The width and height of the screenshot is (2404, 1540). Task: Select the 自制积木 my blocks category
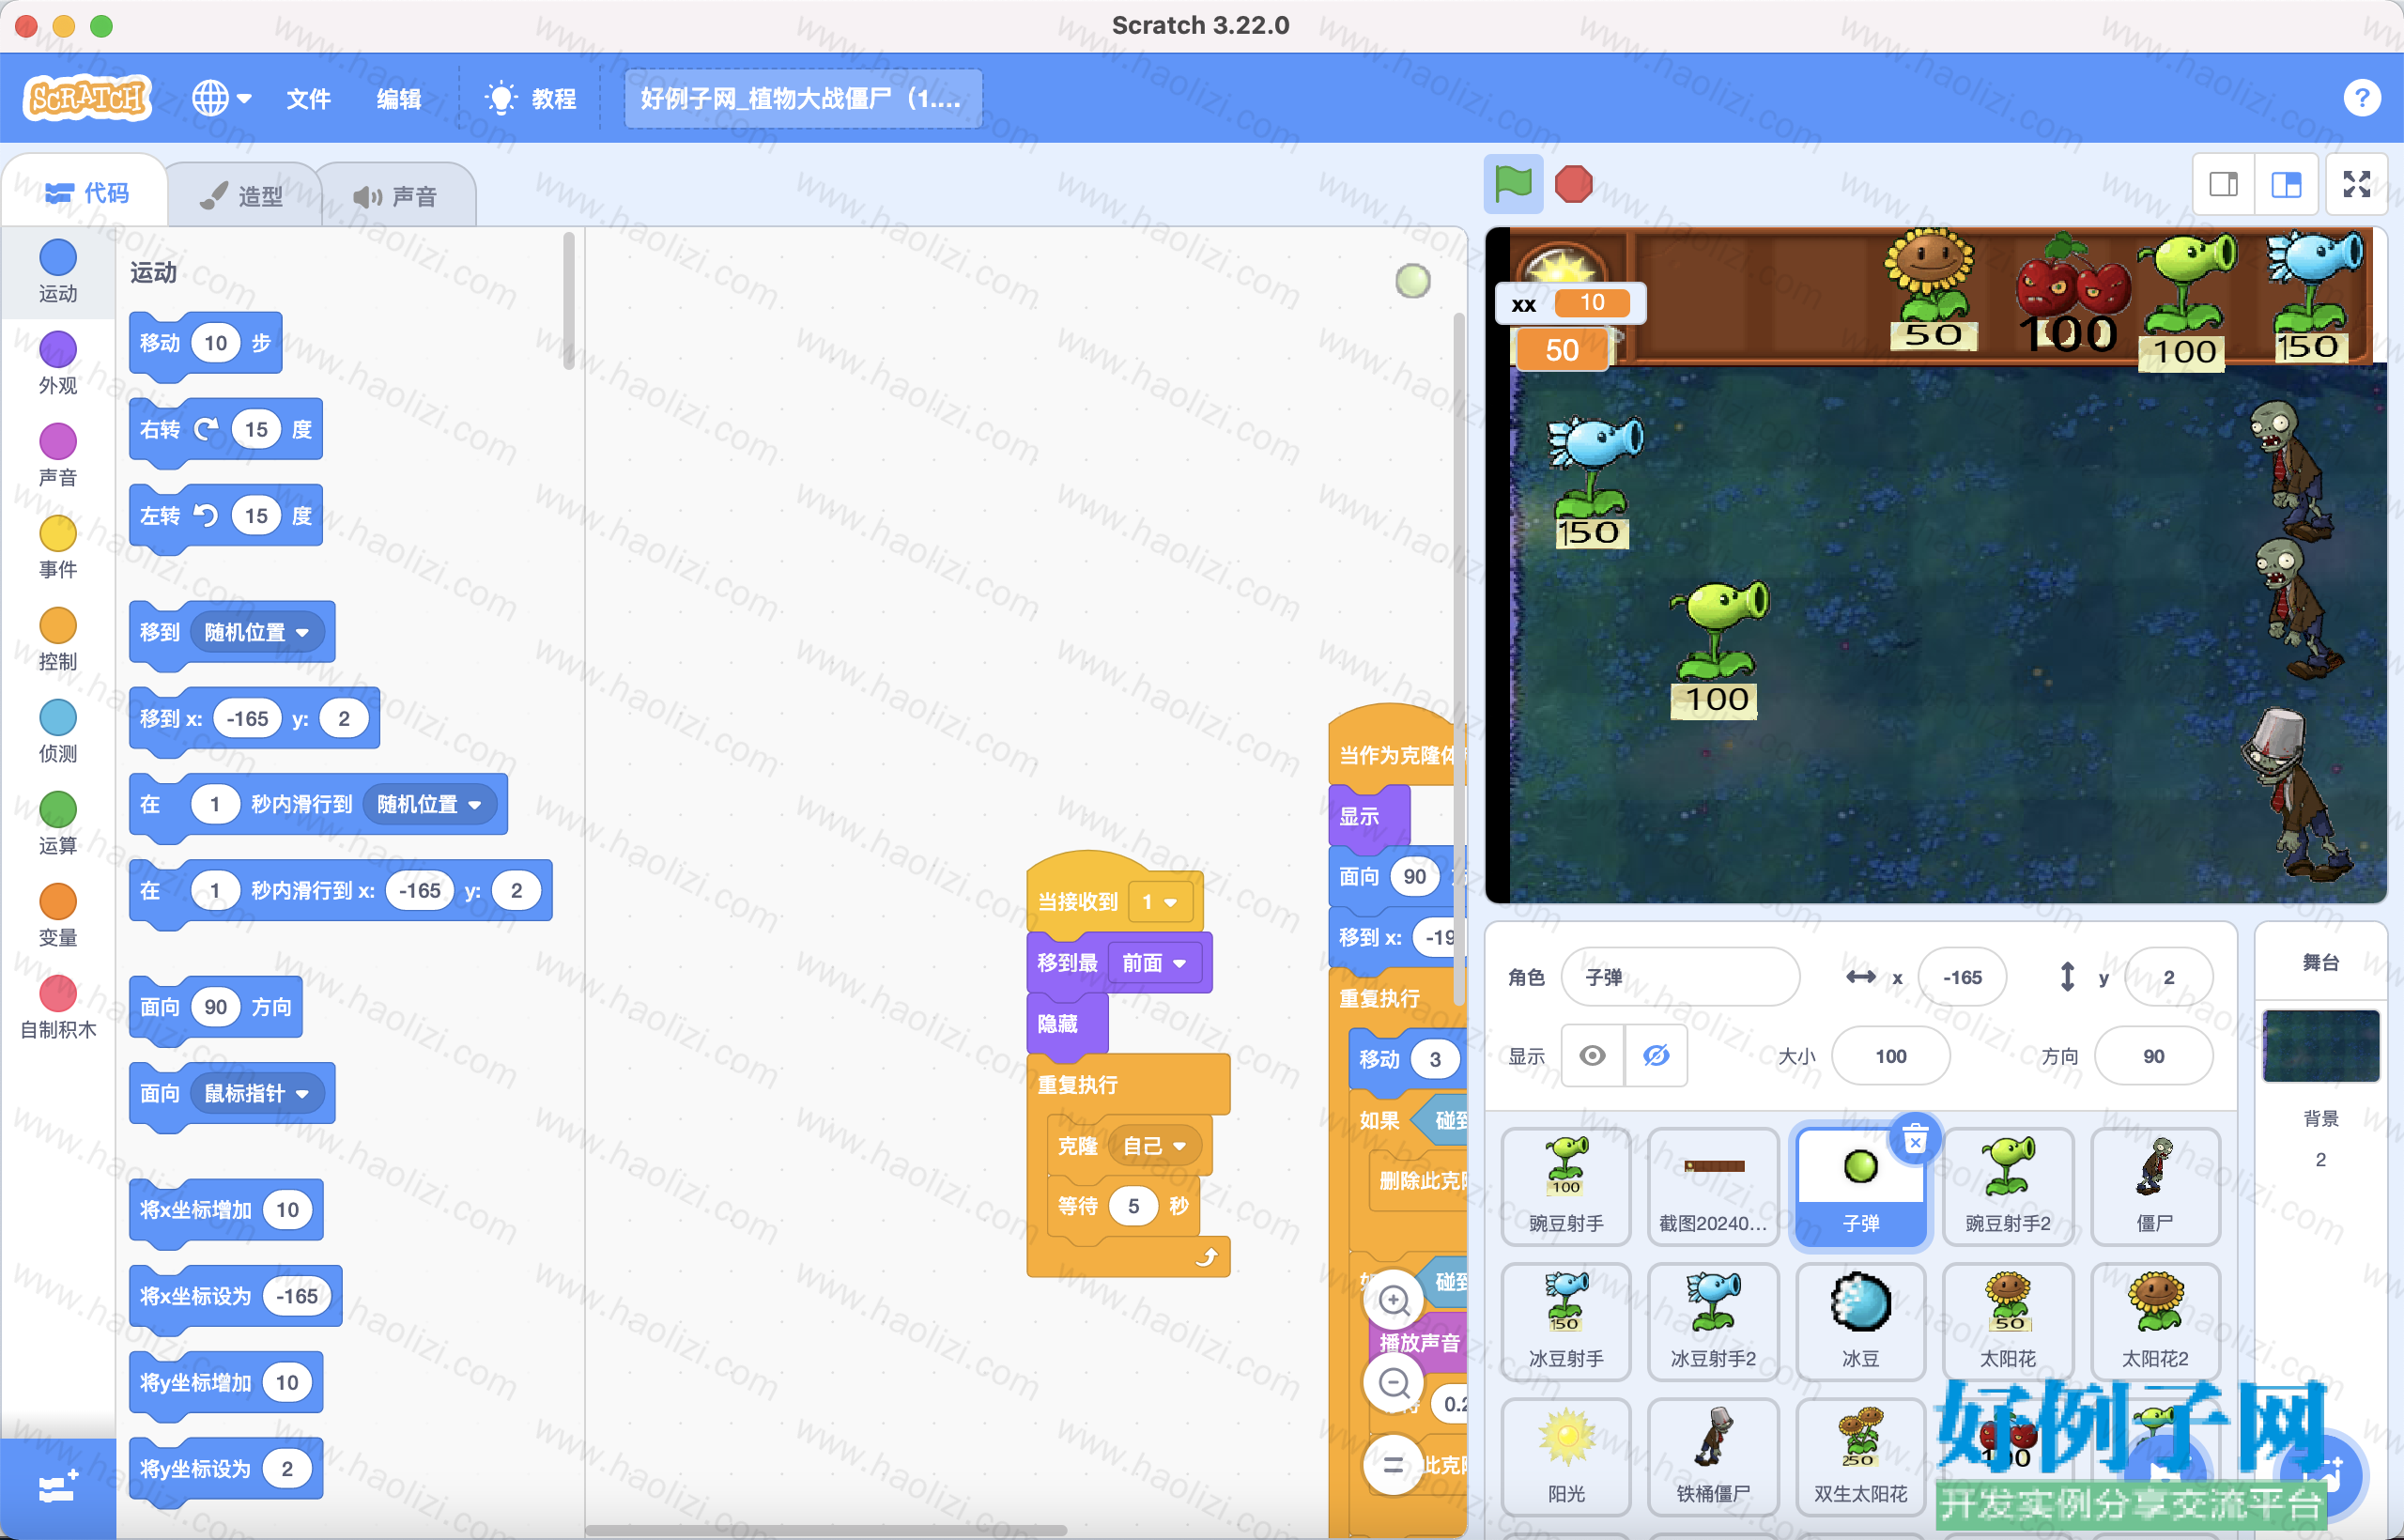coord(58,1006)
